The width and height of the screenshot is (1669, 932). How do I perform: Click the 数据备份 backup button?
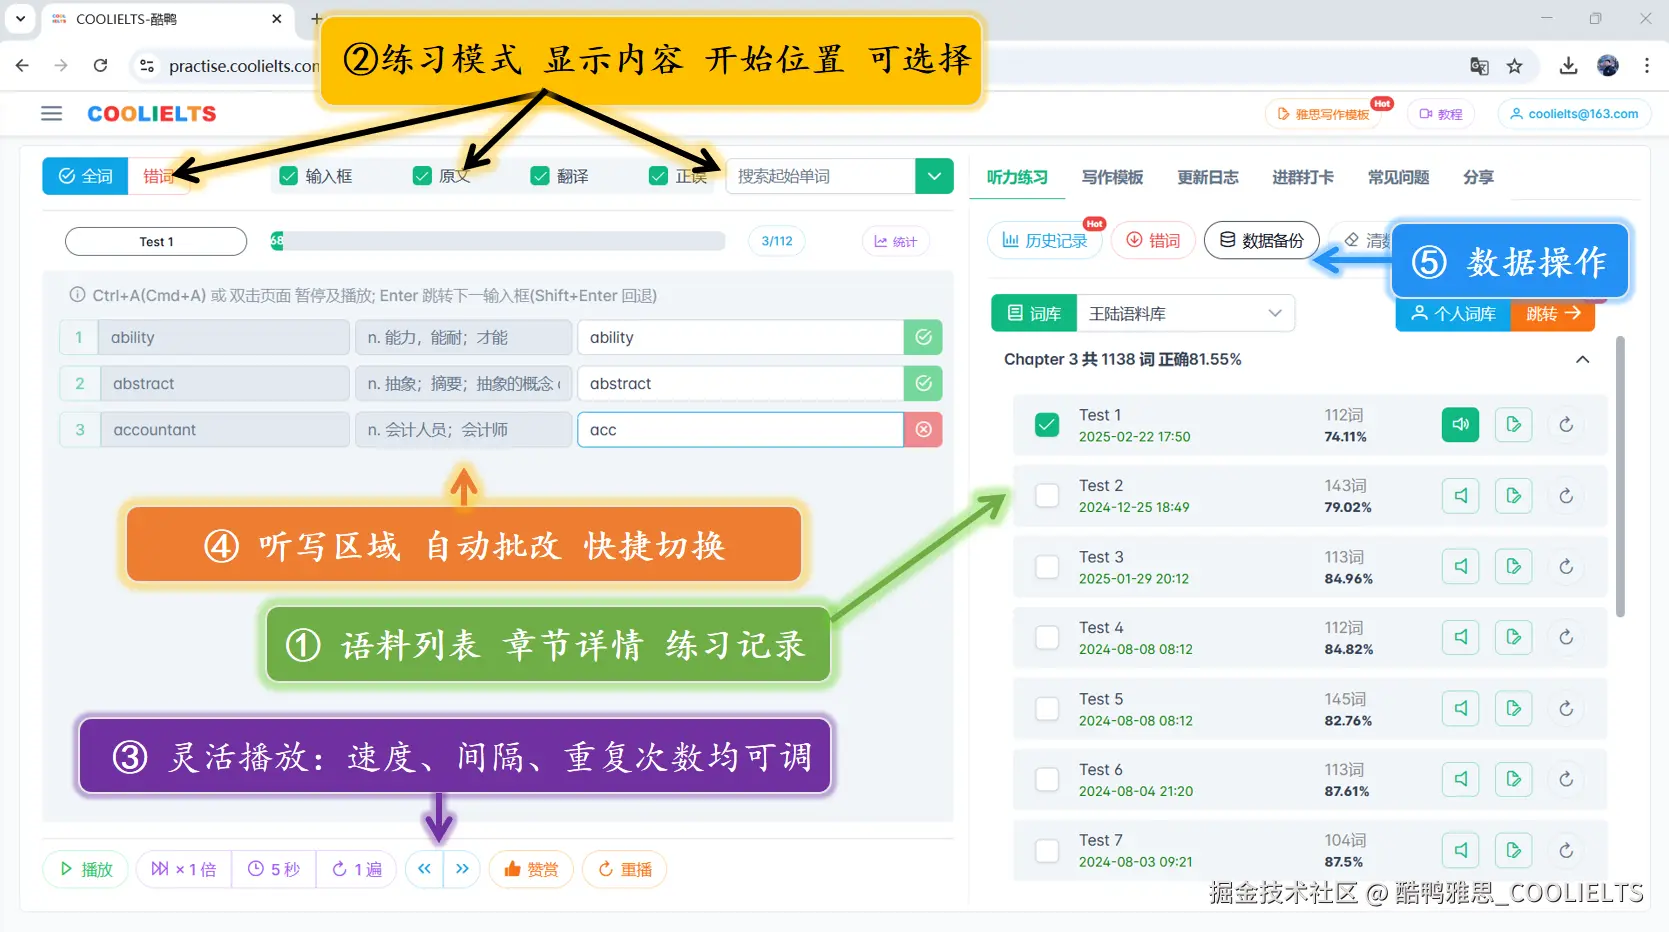1262,240
